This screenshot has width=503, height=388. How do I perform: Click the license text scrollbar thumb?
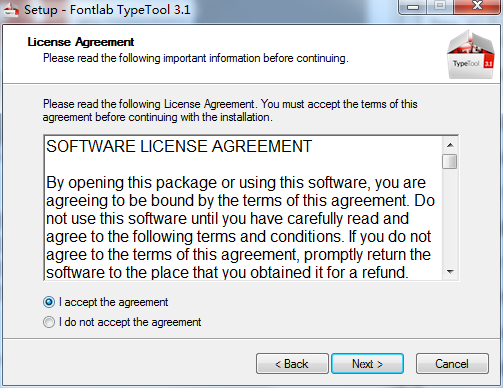pyautogui.click(x=450, y=162)
